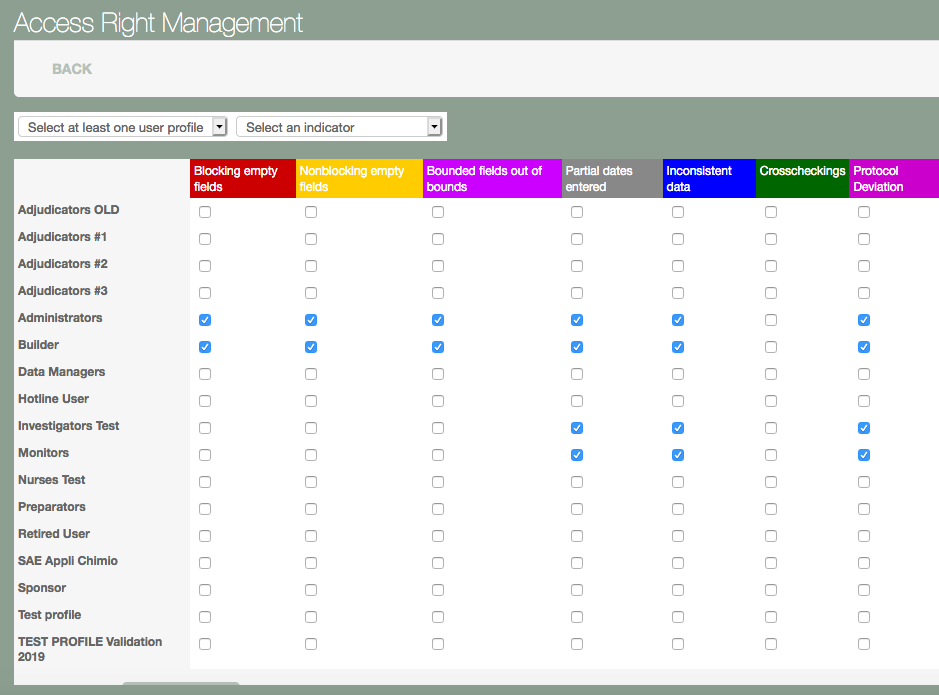939x695 pixels.
Task: Check Data Managers Bounded fields checkbox
Action: click(x=438, y=374)
